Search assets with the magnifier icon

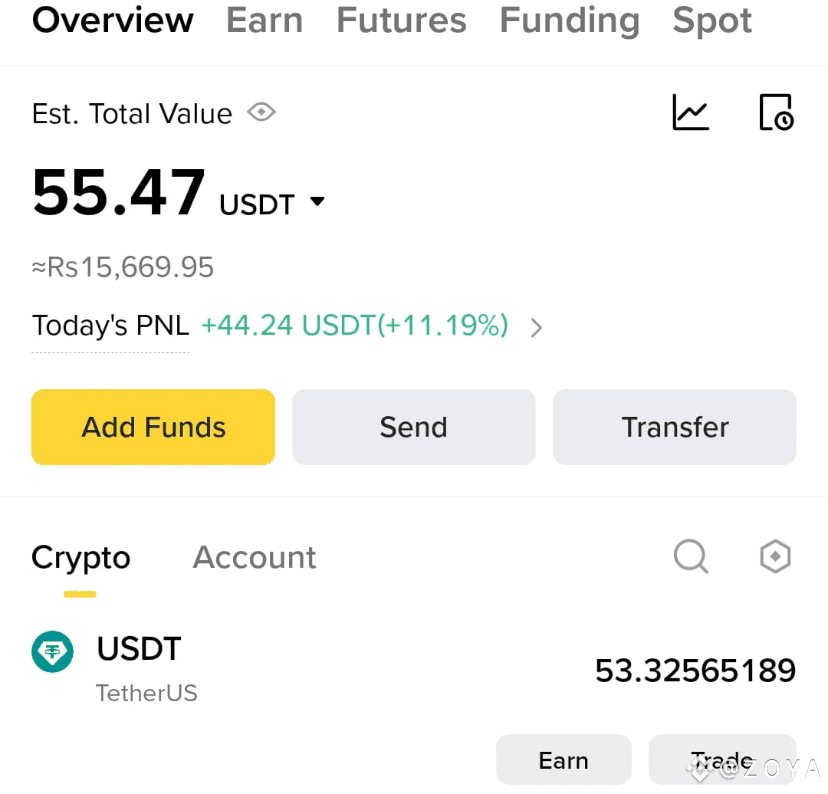691,556
